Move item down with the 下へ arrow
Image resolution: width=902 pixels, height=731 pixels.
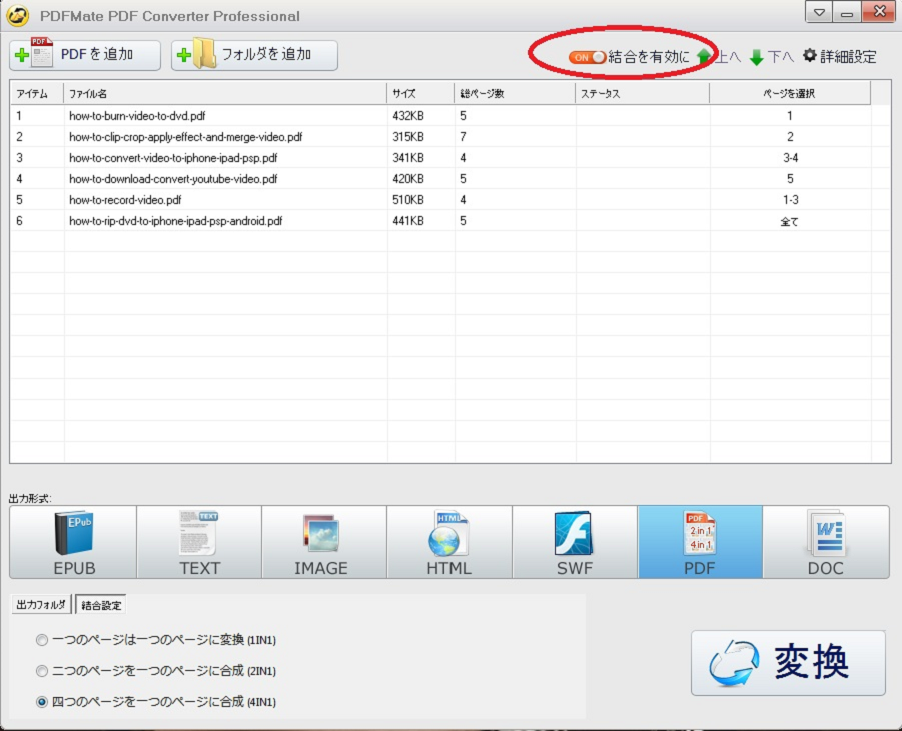(x=771, y=57)
